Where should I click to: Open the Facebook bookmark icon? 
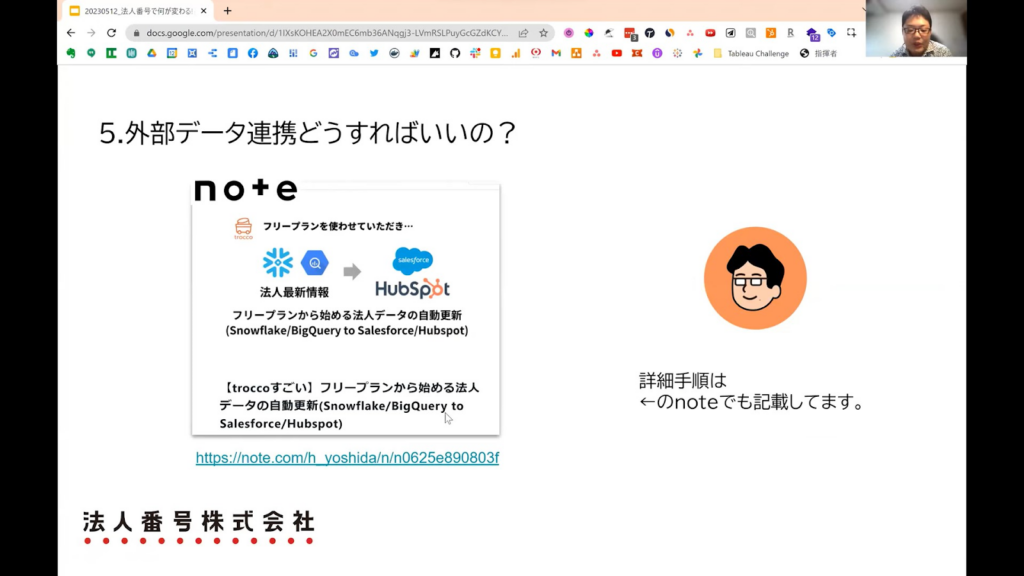[252, 53]
